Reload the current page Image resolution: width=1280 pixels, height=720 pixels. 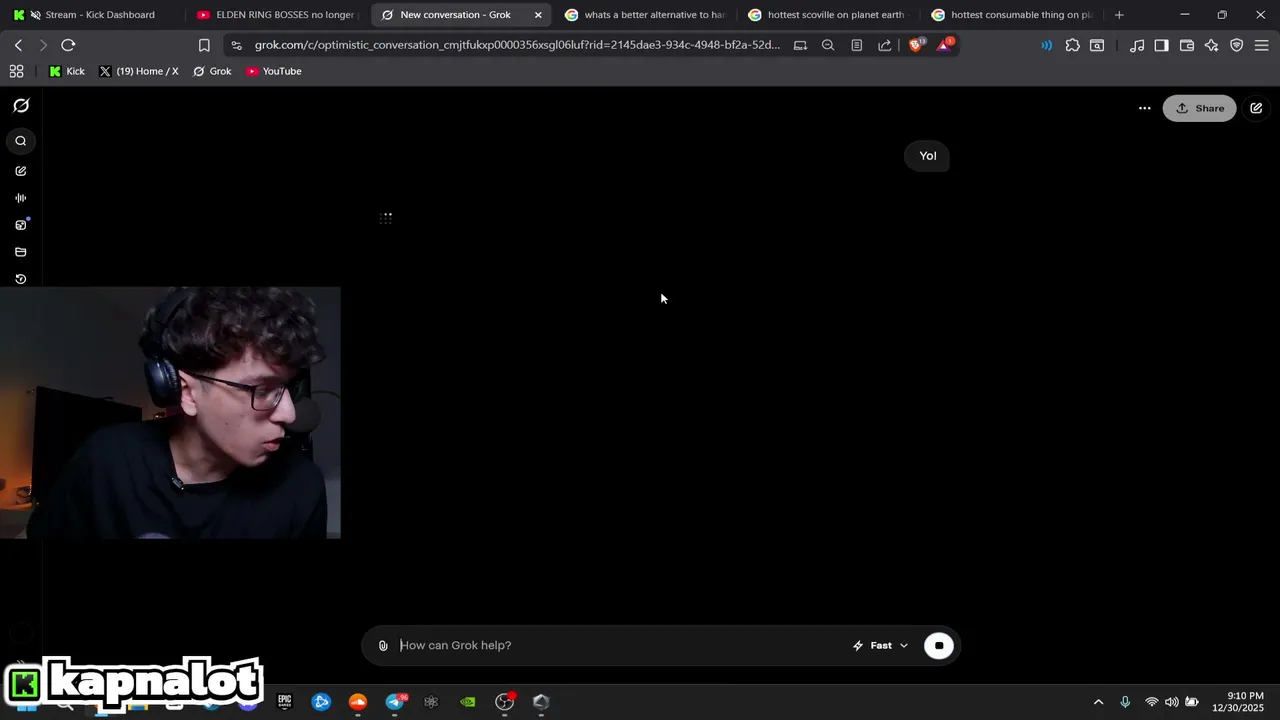coord(68,45)
